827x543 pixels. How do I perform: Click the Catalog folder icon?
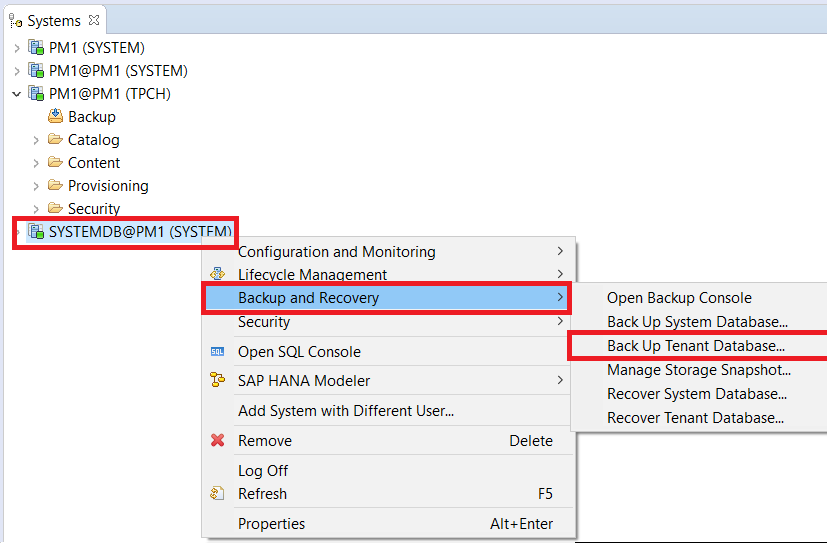(x=55, y=139)
